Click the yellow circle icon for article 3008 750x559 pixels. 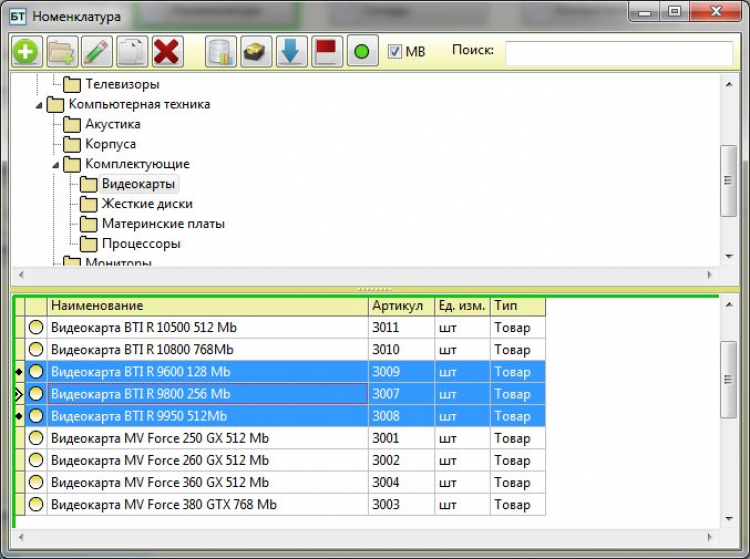36,416
